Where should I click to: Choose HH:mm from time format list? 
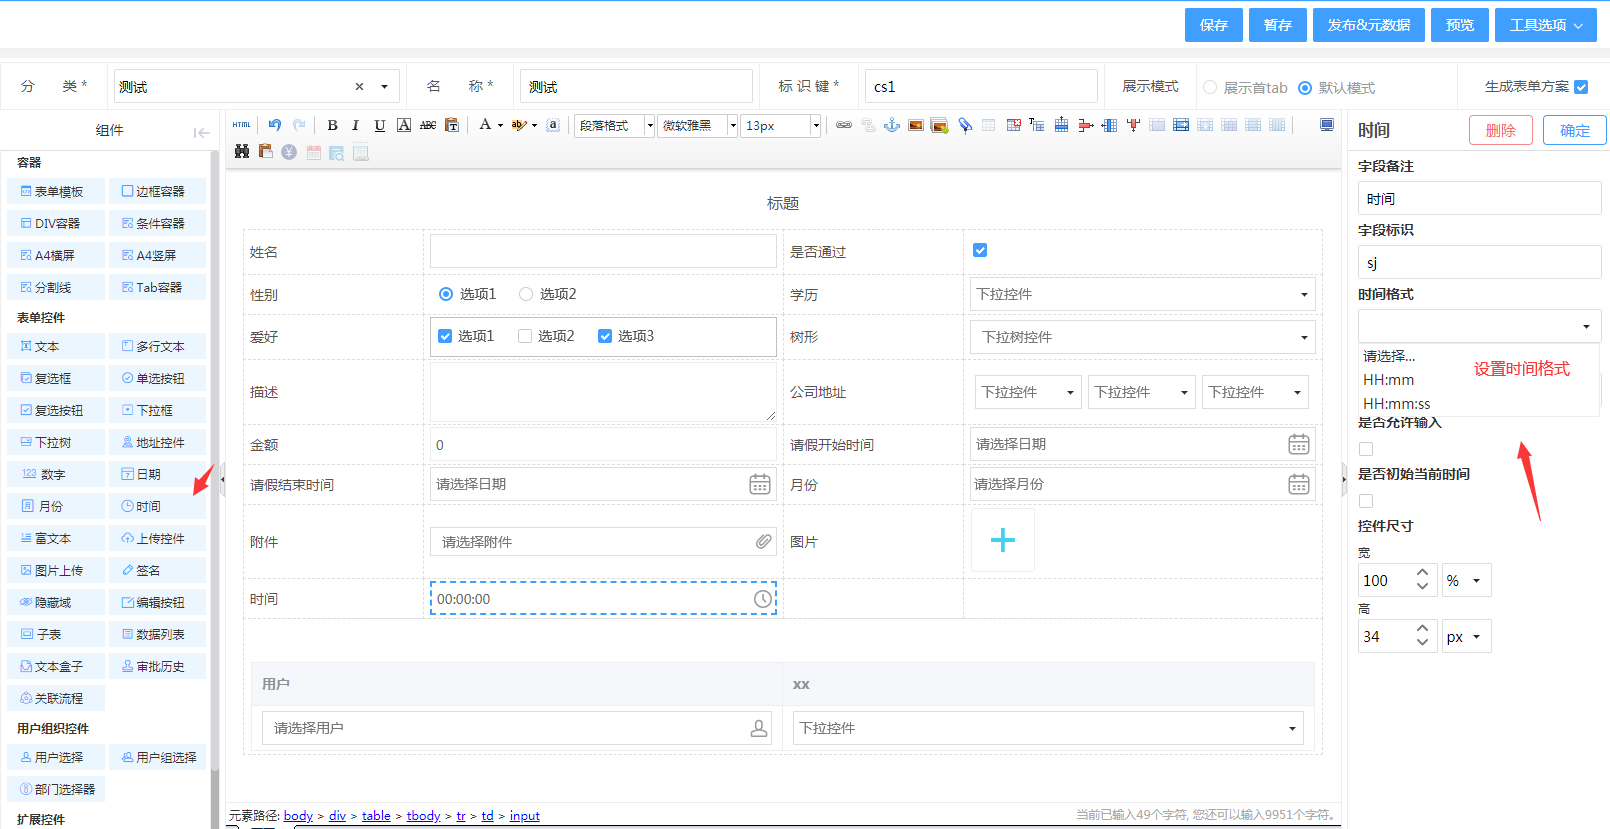click(1389, 380)
